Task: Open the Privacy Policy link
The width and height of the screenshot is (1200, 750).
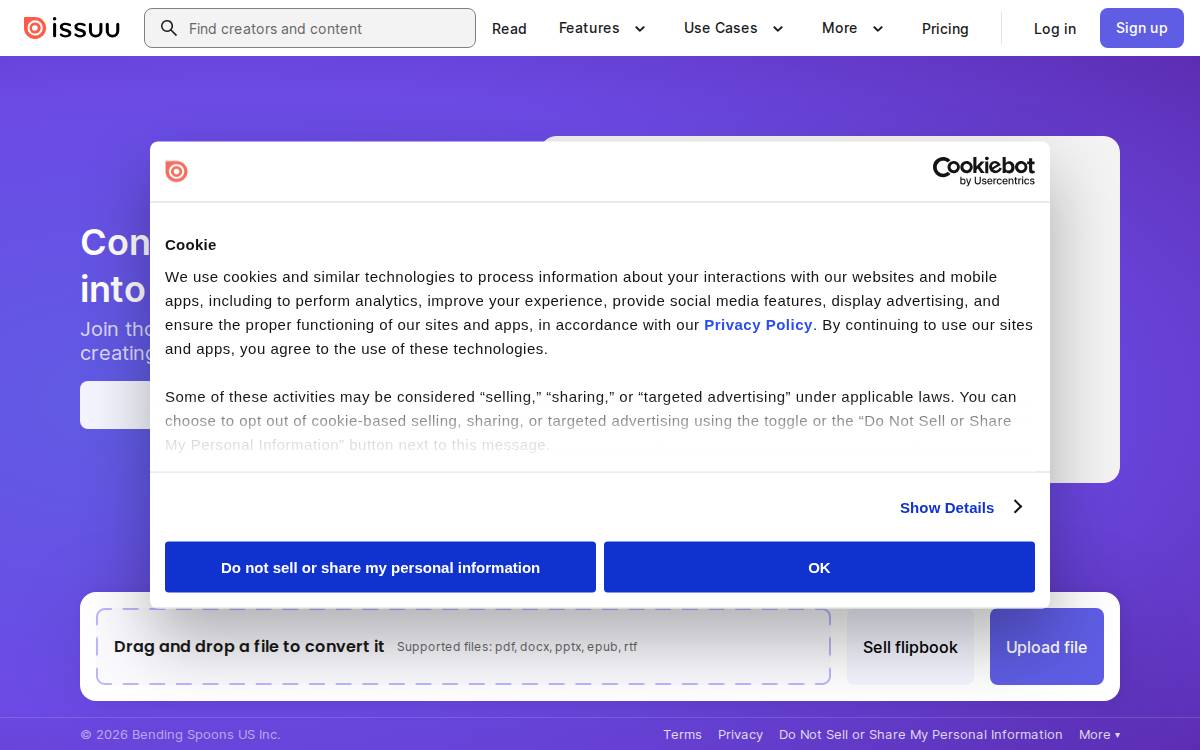Action: click(758, 325)
